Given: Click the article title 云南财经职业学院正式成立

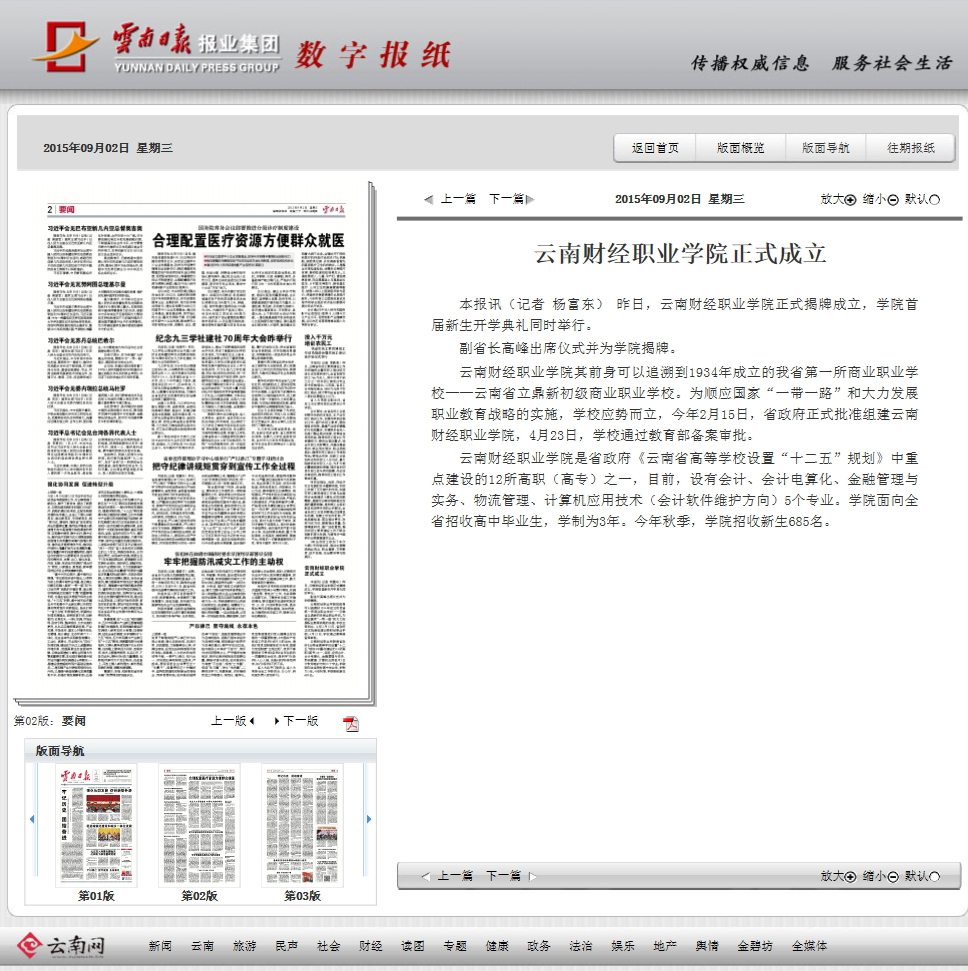Looking at the screenshot, I should (x=680, y=254).
